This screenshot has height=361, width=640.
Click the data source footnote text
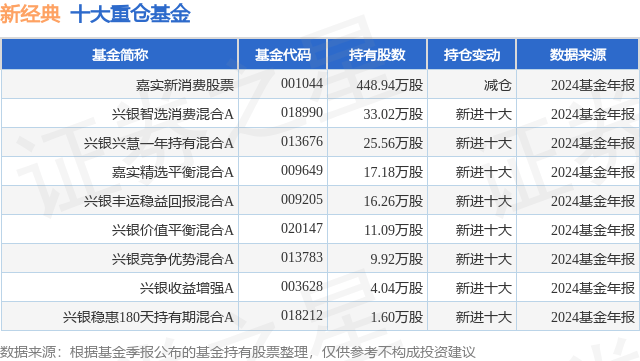[238, 352]
